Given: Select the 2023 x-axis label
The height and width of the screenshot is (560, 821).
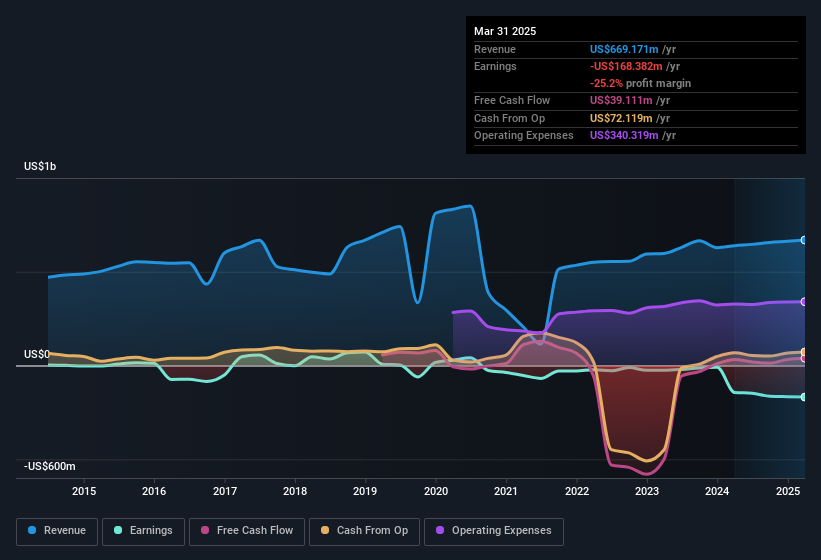Looking at the screenshot, I should point(647,491).
